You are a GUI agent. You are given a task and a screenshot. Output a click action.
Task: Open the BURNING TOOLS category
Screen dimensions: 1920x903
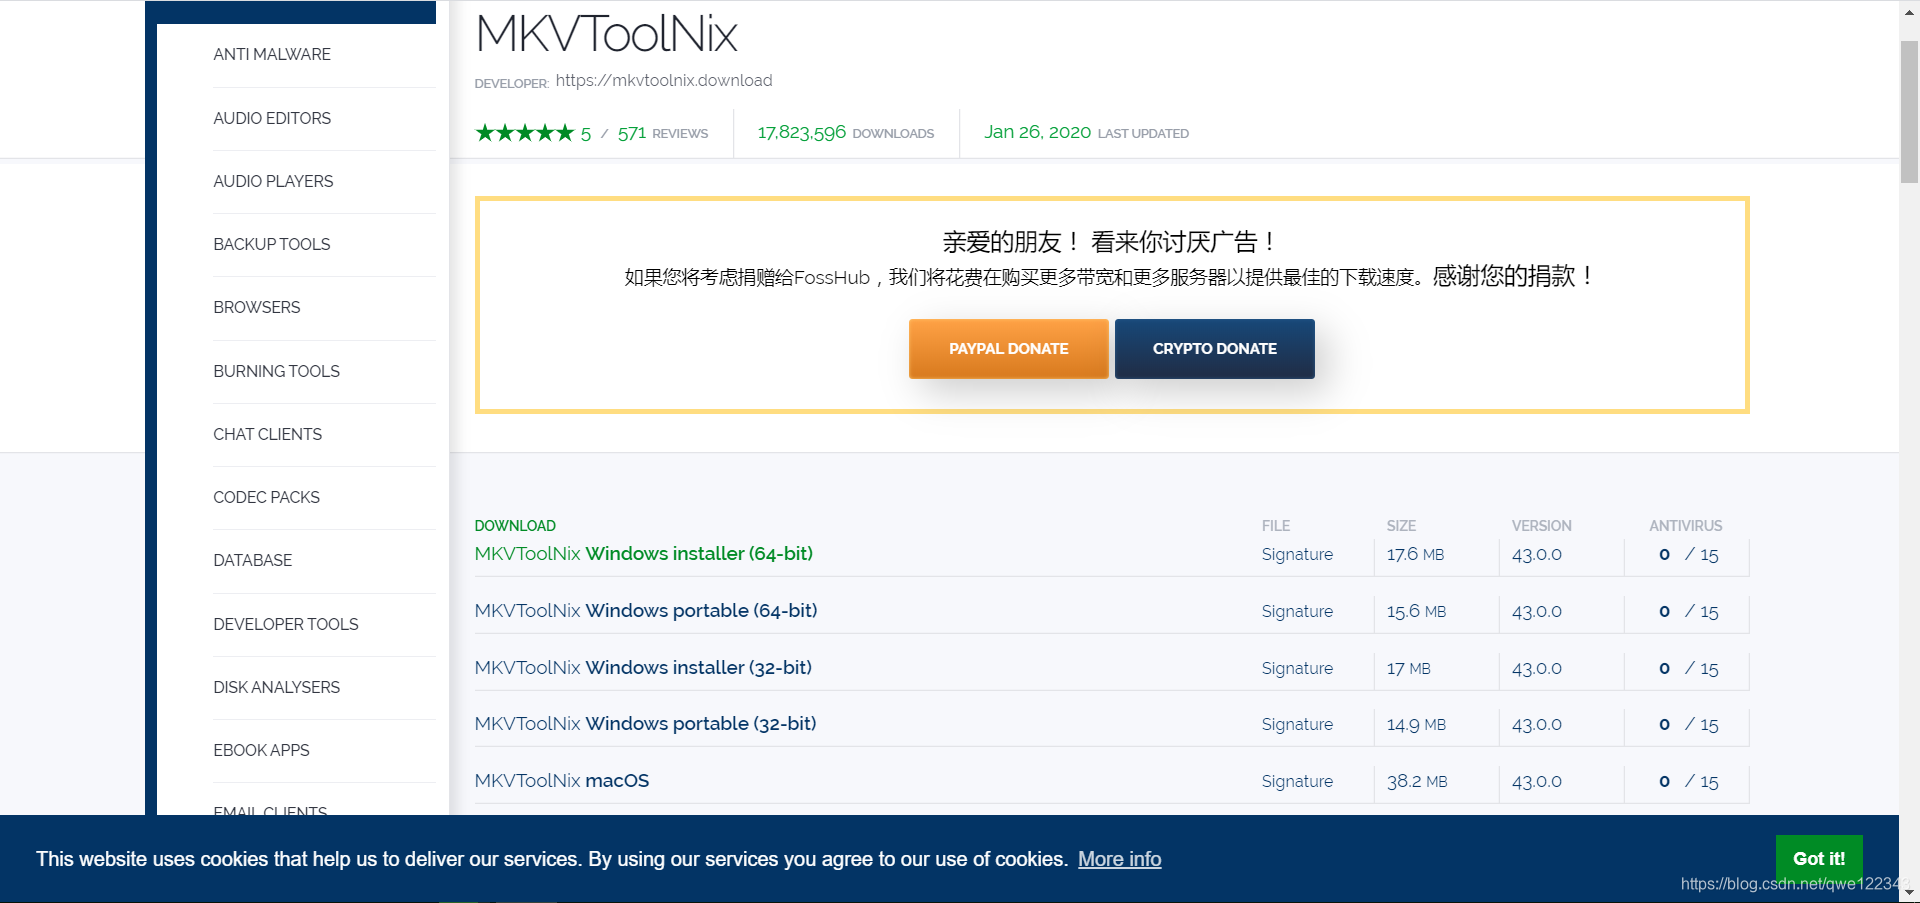(276, 371)
